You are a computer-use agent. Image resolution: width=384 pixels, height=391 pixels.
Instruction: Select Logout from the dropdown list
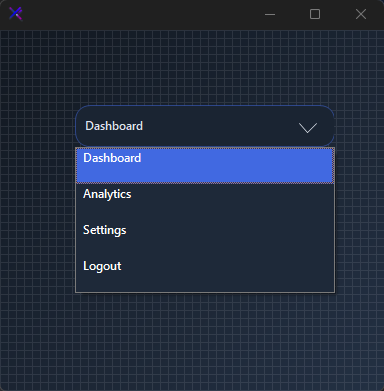click(205, 274)
